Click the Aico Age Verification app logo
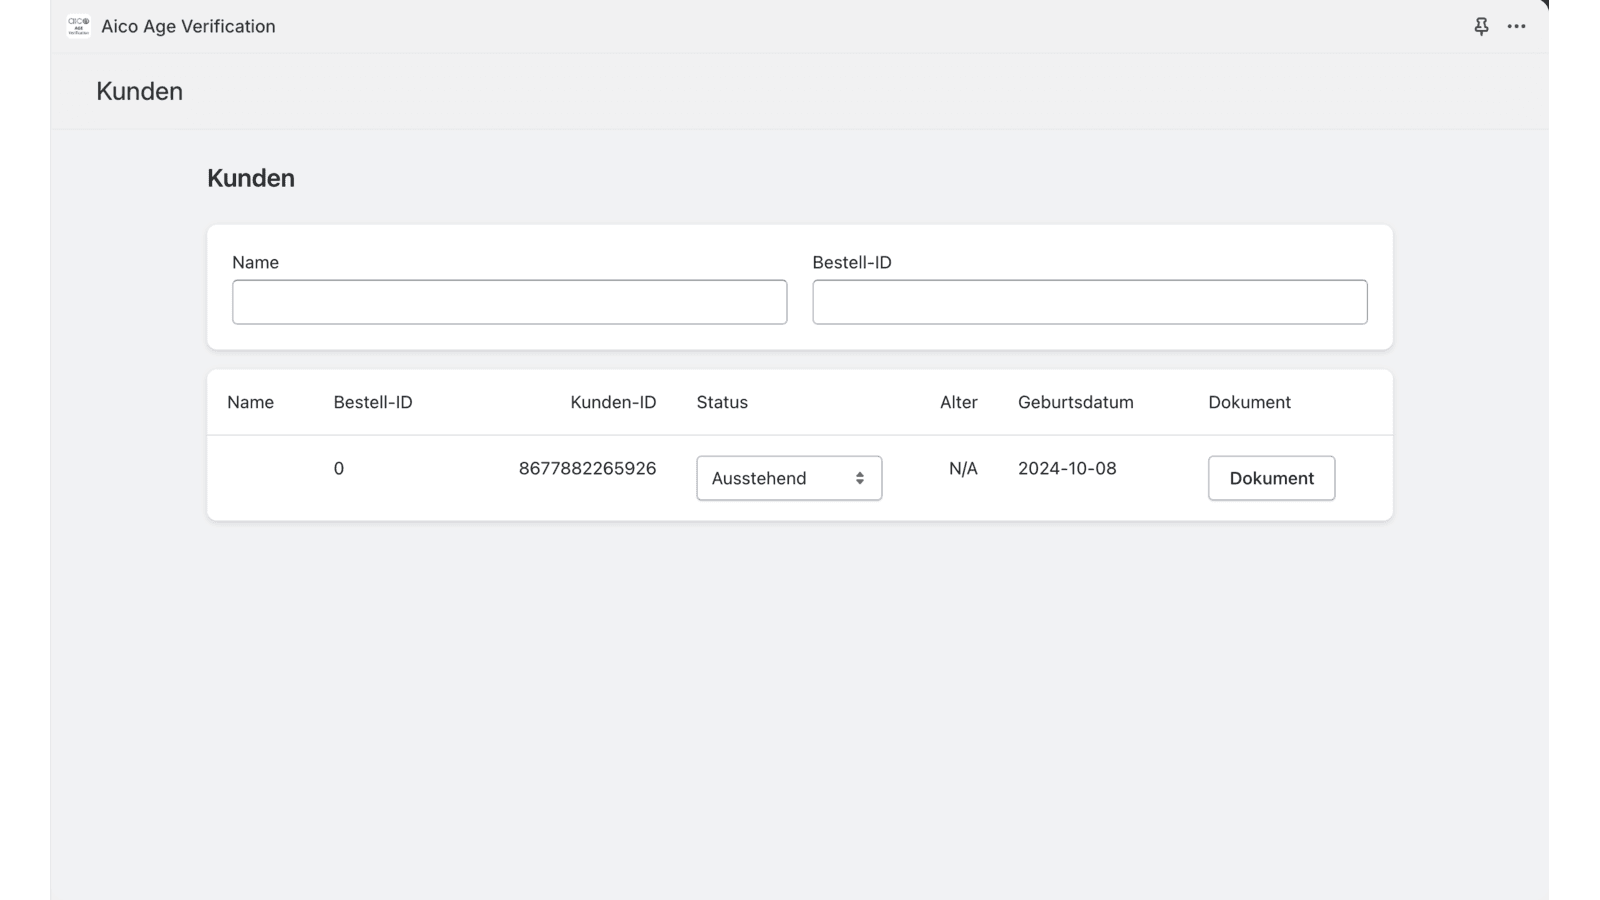The image size is (1600, 900). pos(78,27)
